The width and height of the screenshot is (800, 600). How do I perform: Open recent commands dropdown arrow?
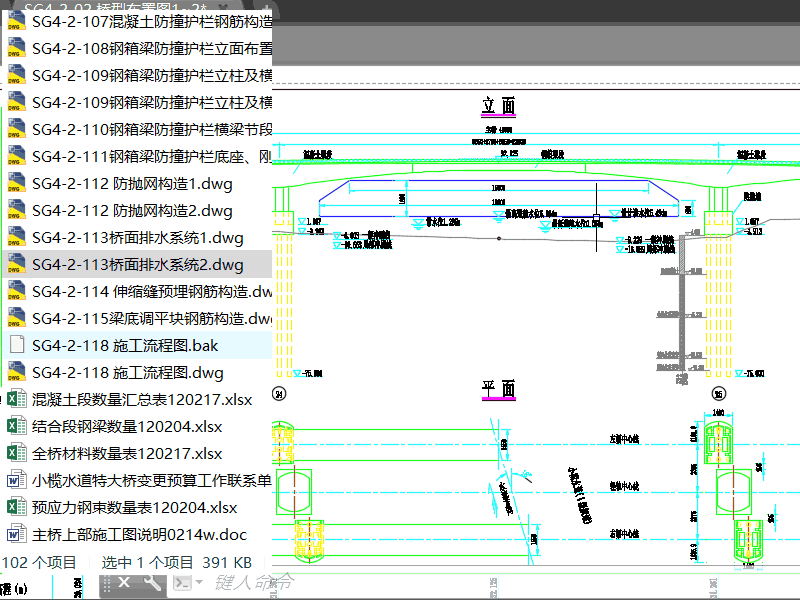[x=199, y=582]
